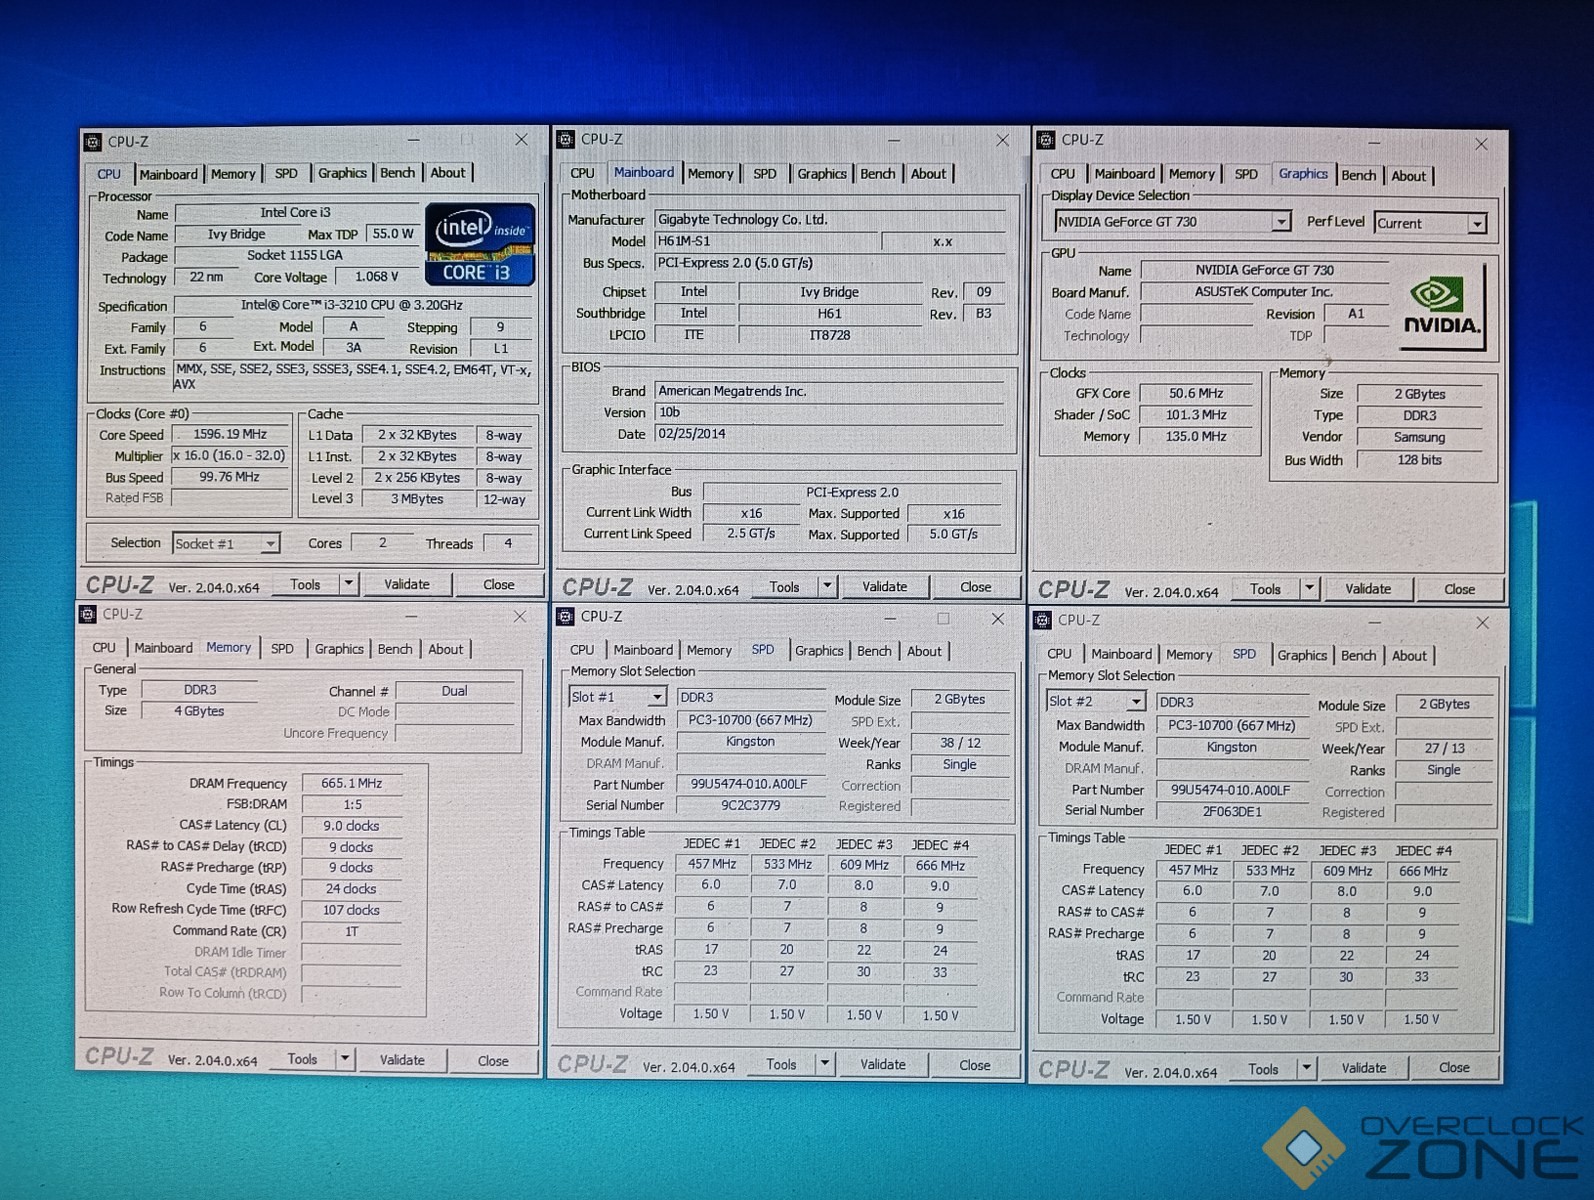Select SPD tab in Gigabyte motherboard window
1594x1200 pixels.
764,174
